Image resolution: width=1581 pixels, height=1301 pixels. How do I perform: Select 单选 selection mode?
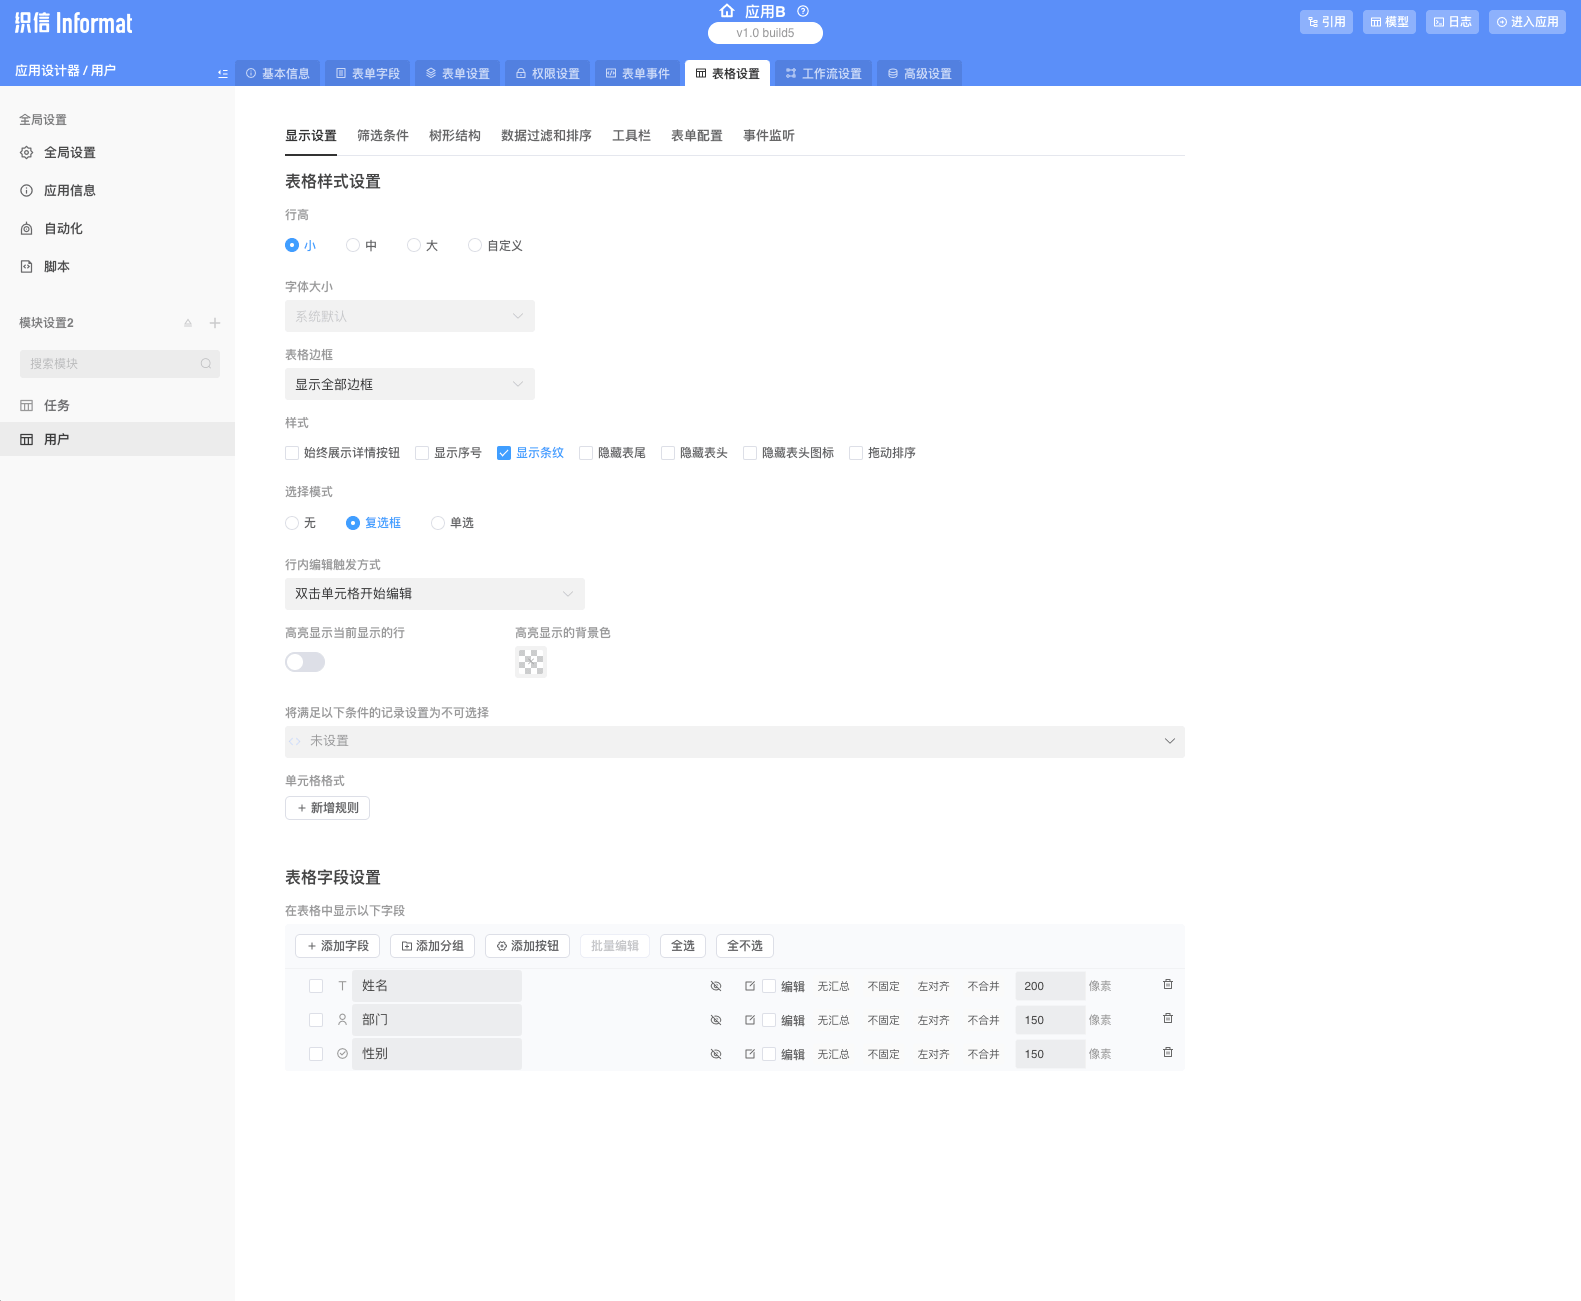pos(438,523)
